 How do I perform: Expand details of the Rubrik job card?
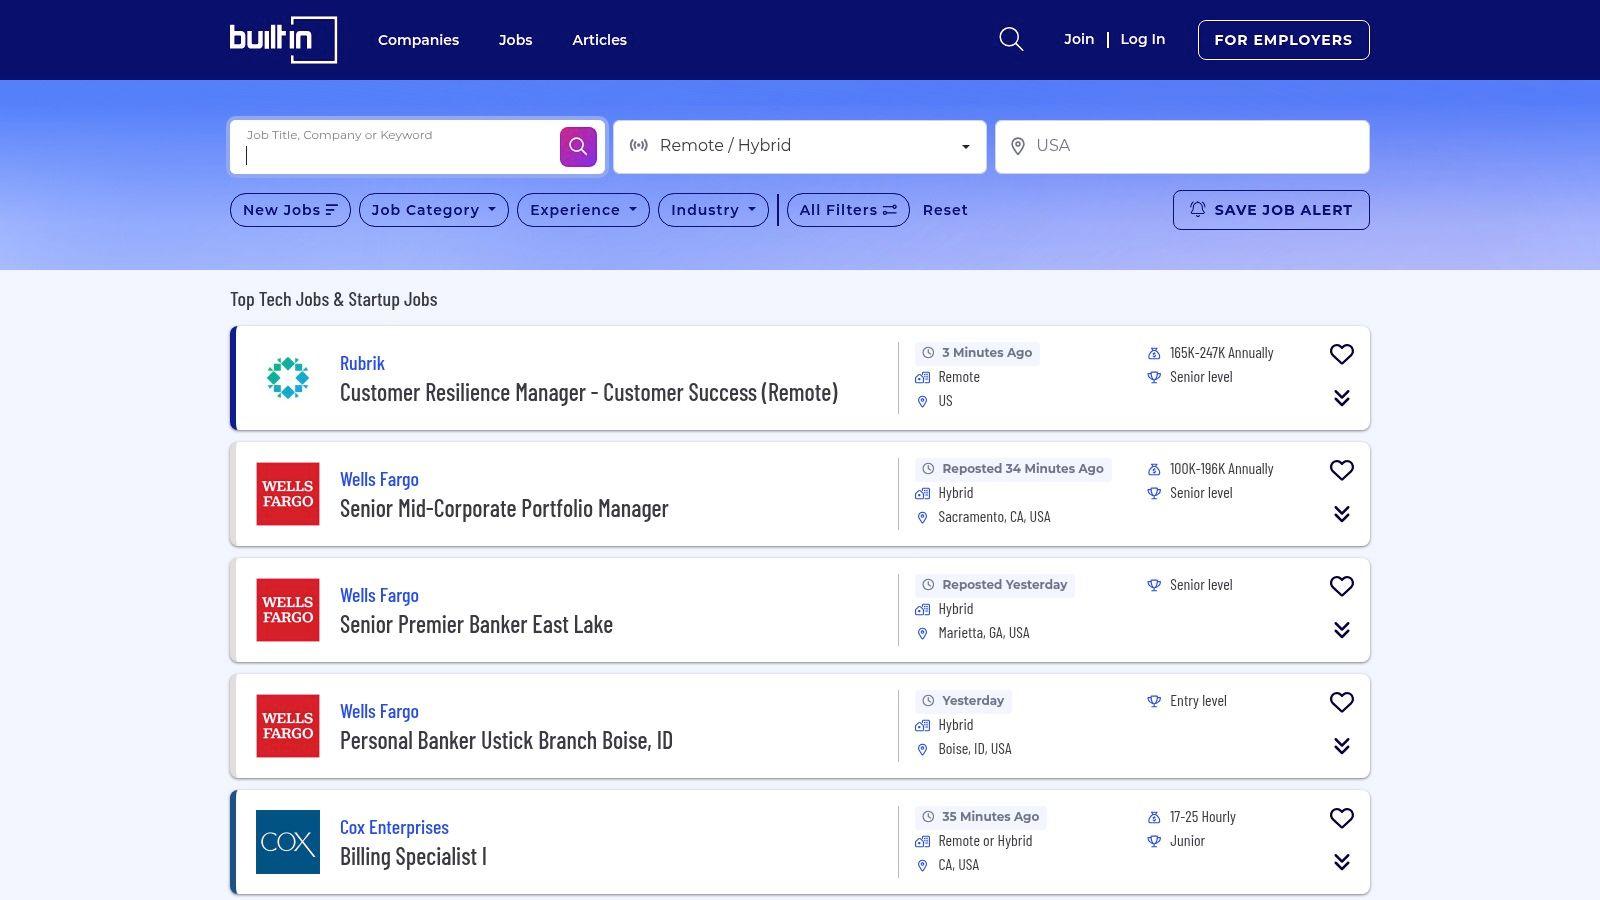click(1342, 398)
